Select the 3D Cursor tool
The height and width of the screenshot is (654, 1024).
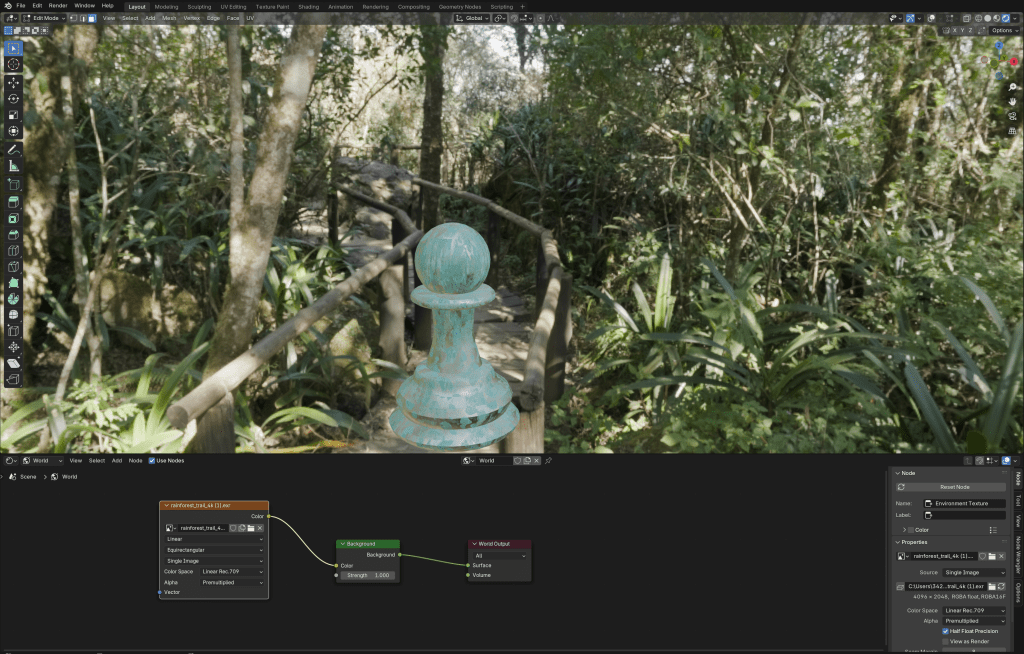pos(13,64)
